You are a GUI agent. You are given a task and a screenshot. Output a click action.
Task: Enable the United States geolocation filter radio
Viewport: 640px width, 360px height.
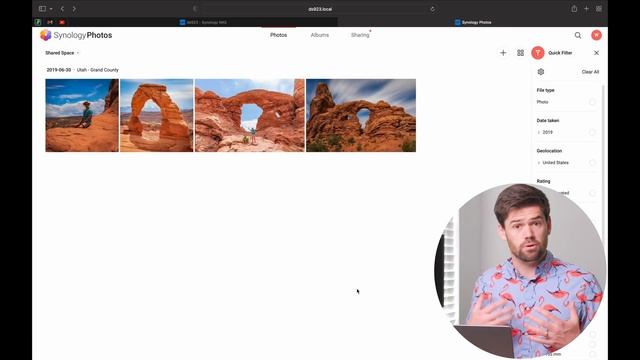pos(592,162)
